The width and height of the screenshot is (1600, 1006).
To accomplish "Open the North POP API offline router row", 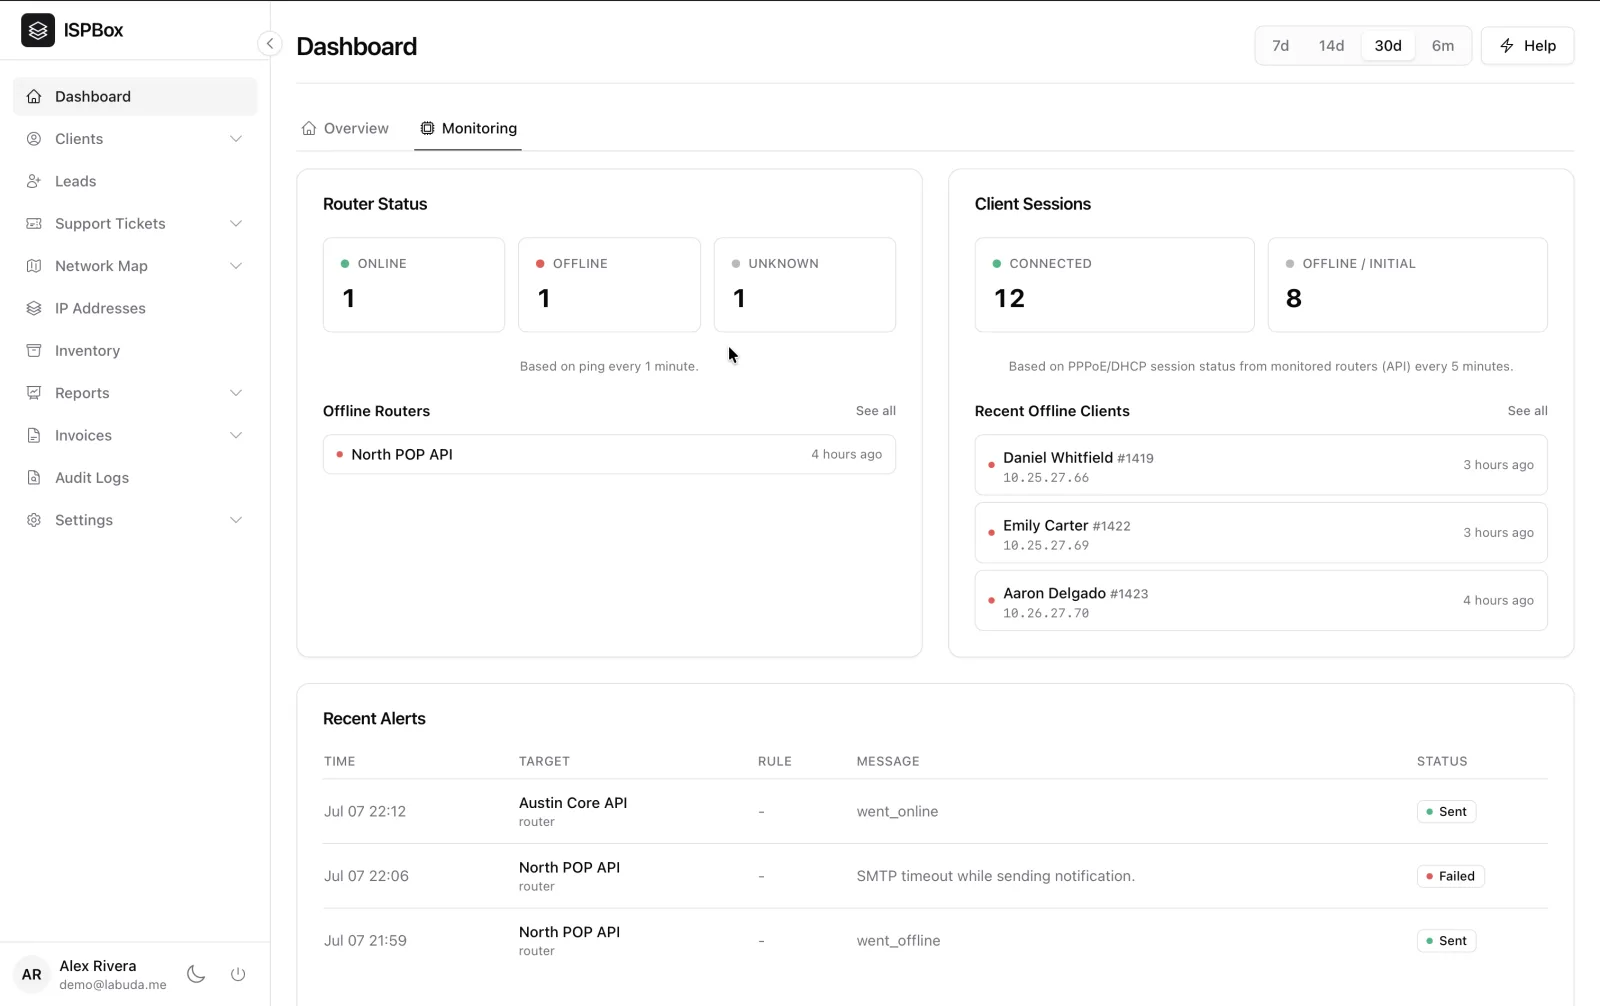I will point(609,454).
